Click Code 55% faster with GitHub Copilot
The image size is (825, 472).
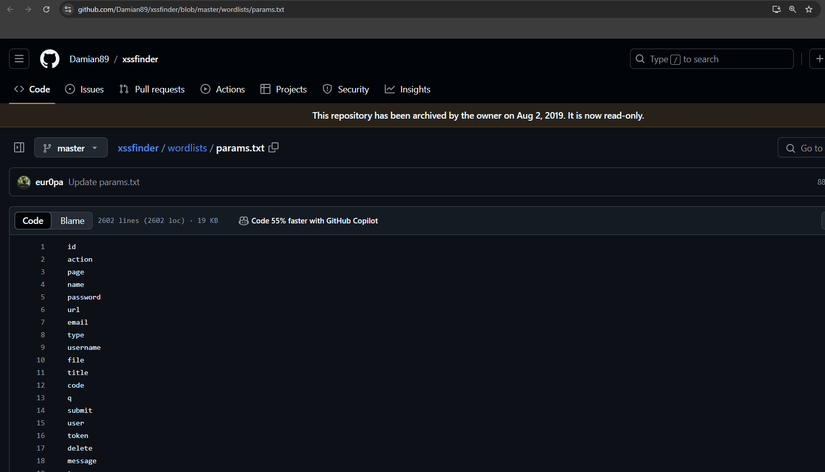click(x=308, y=221)
